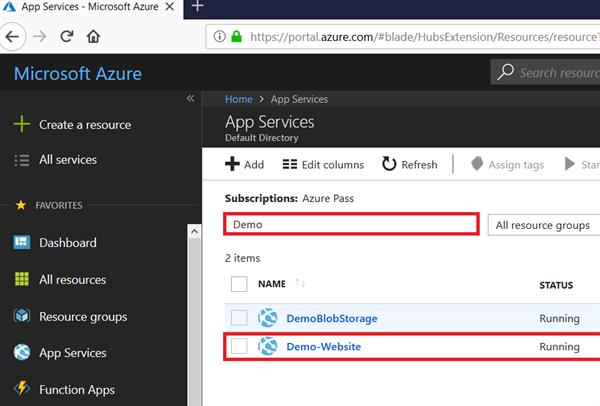Image resolution: width=600 pixels, height=406 pixels.
Task: Open Function Apps lightning icon
Action: click(x=22, y=390)
